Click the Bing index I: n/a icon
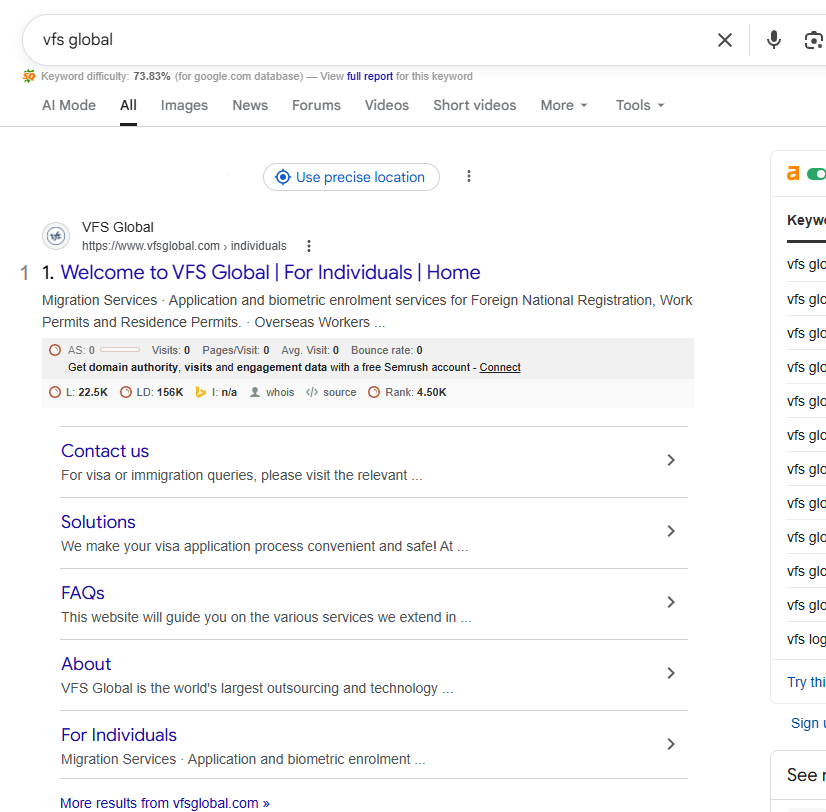The image size is (826, 812). click(201, 392)
